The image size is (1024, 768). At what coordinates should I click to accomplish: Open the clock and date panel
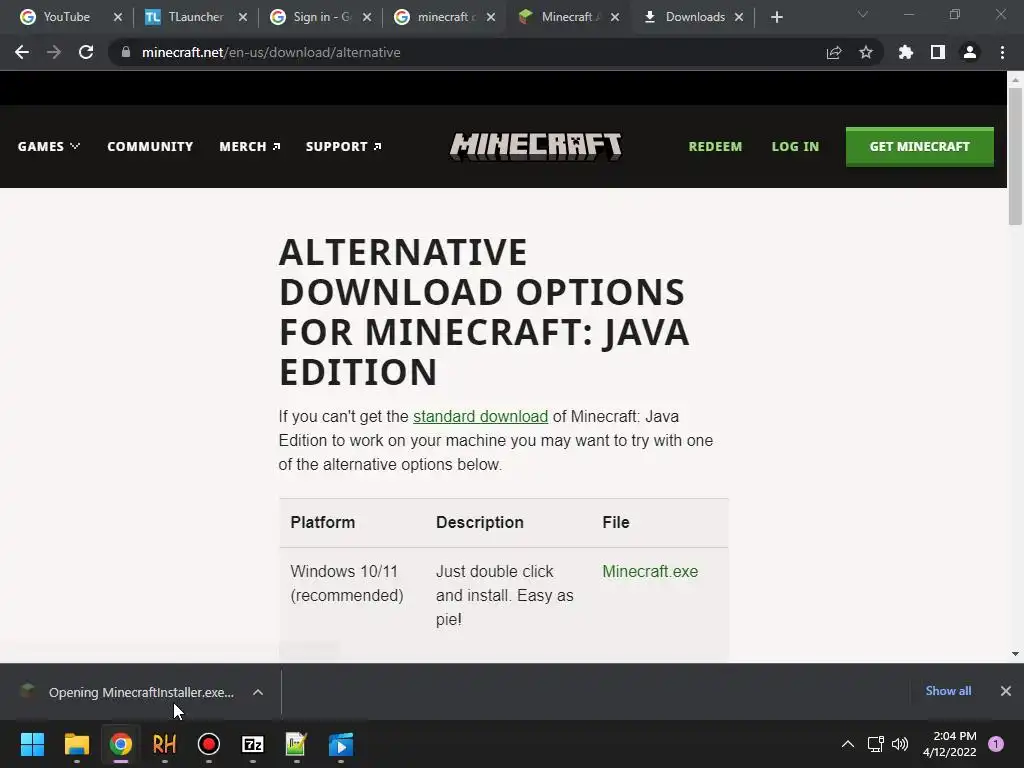pyautogui.click(x=950, y=744)
